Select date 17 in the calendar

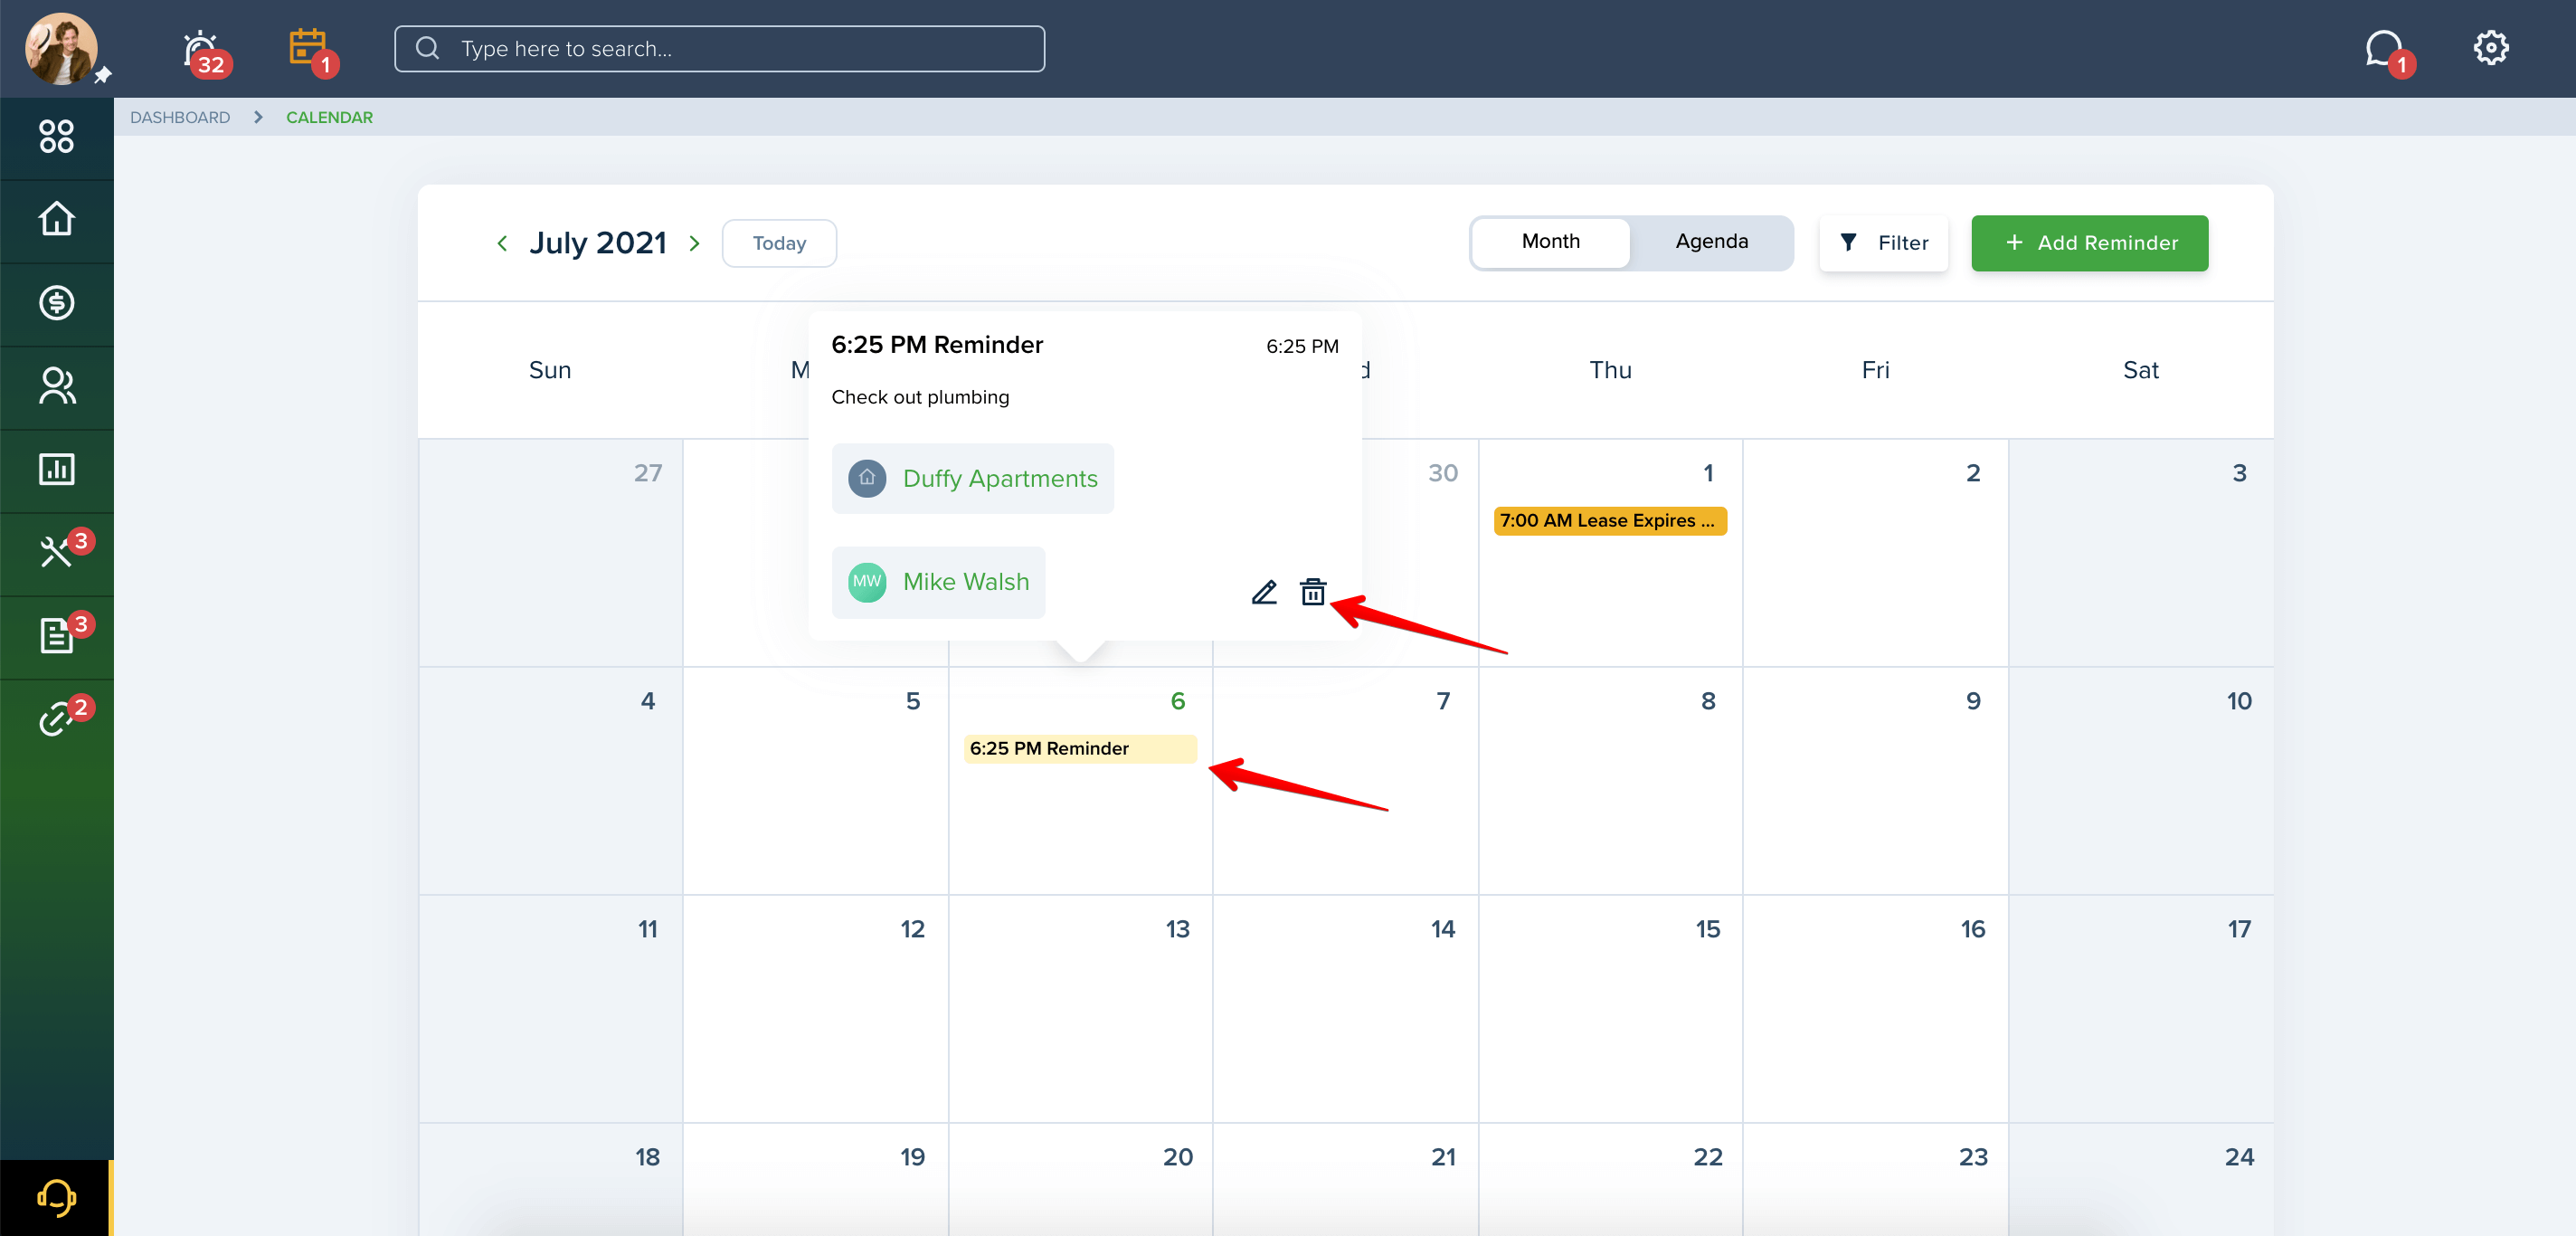[2239, 928]
